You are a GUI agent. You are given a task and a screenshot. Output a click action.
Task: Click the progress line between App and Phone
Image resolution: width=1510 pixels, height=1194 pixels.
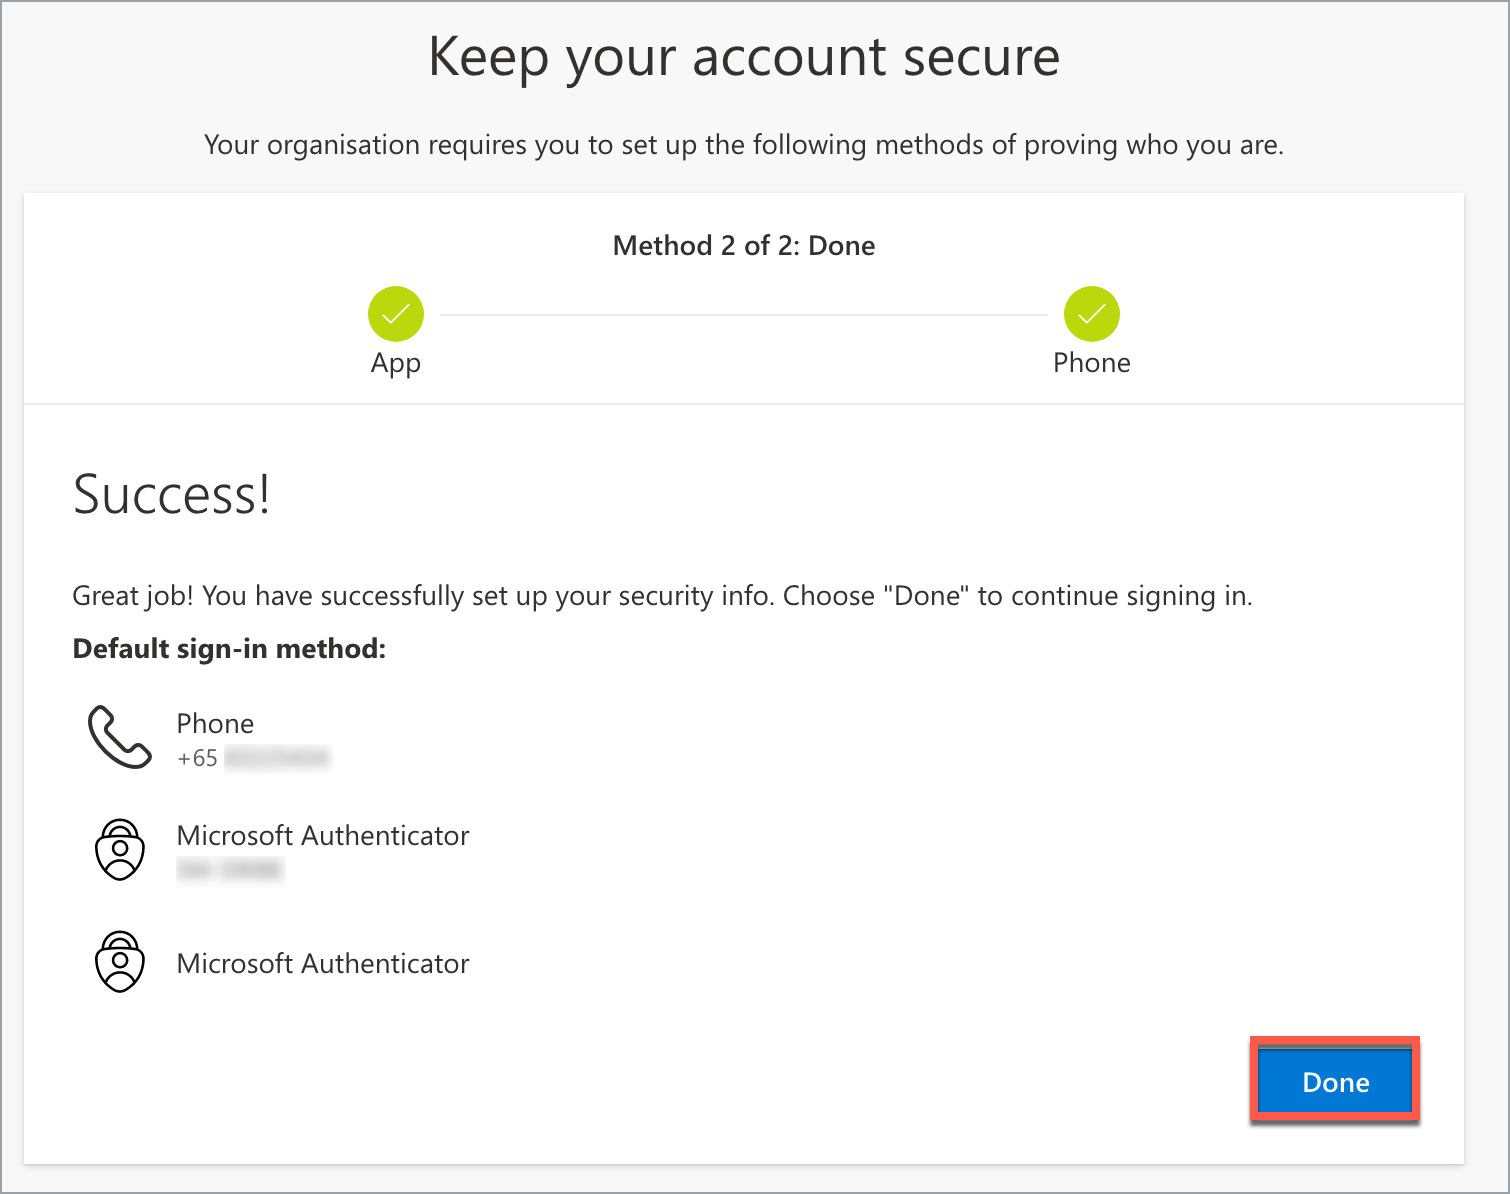(743, 313)
